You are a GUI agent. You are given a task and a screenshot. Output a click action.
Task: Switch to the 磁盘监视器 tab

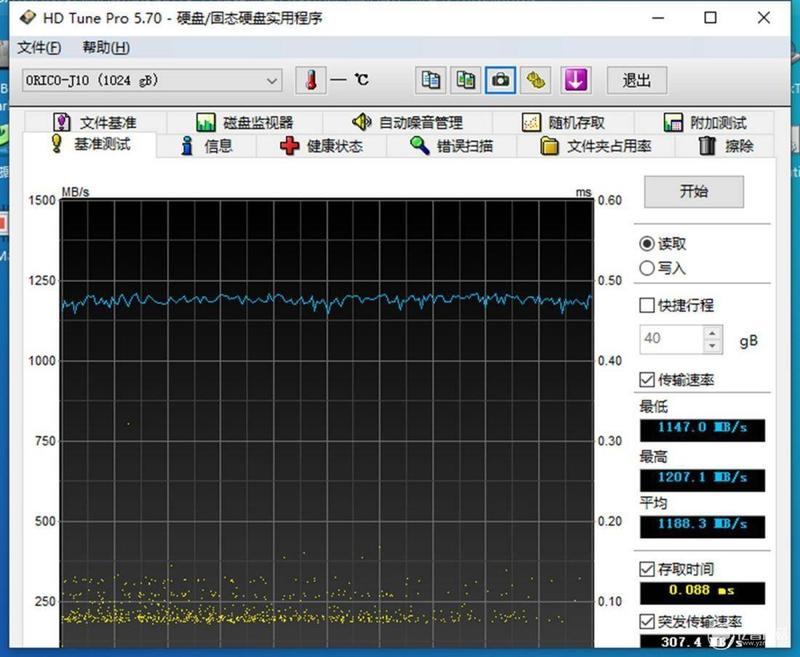(x=245, y=122)
